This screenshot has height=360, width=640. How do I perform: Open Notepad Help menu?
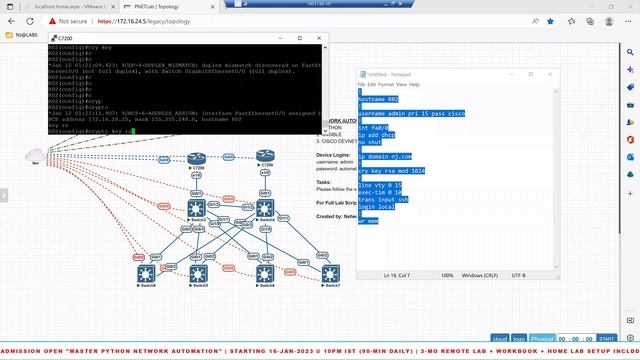click(x=414, y=84)
